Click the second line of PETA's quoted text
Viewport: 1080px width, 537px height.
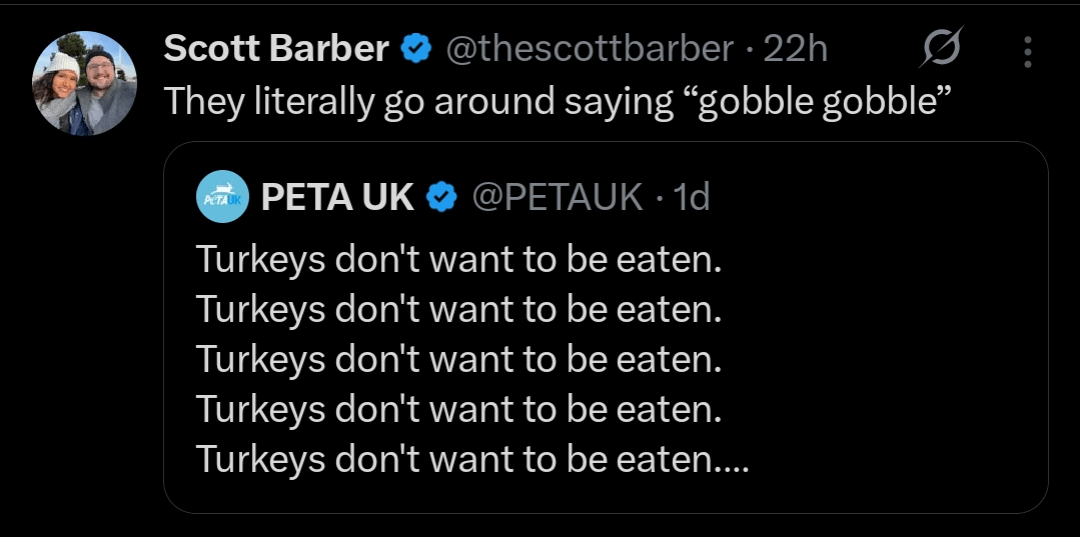[458, 309]
